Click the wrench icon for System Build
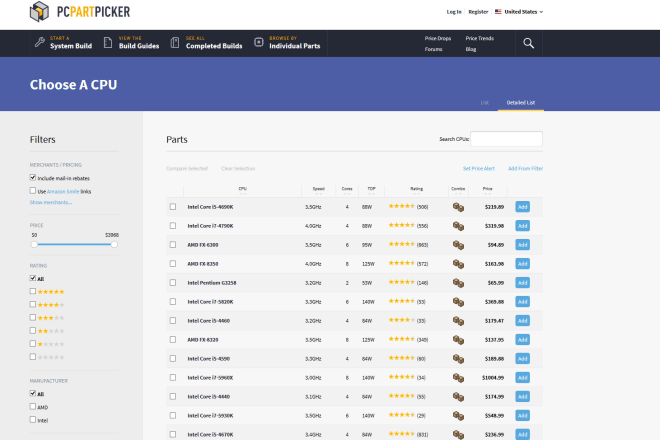Screen dimensions: 660x440 40,42
